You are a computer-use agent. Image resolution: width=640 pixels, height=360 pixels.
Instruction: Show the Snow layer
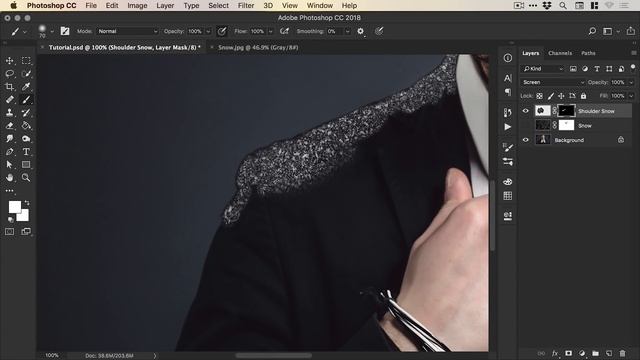click(526, 125)
